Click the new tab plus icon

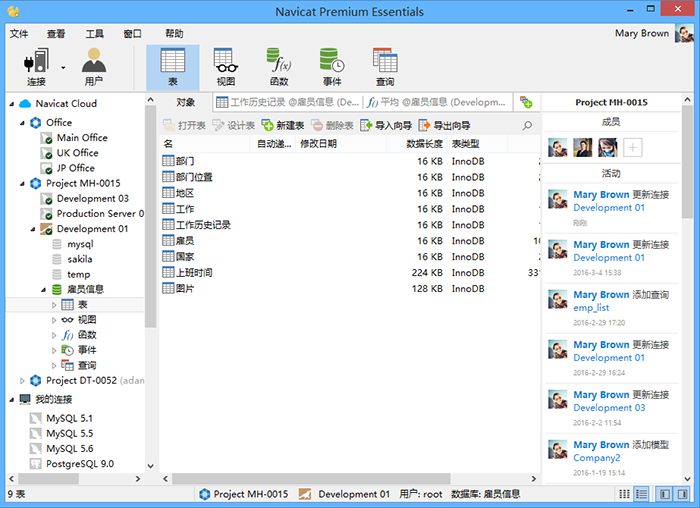pyautogui.click(x=526, y=102)
